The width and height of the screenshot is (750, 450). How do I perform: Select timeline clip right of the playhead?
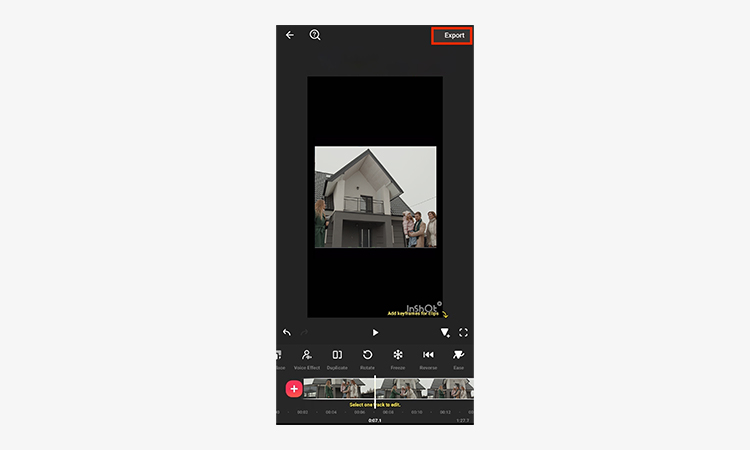click(x=425, y=388)
